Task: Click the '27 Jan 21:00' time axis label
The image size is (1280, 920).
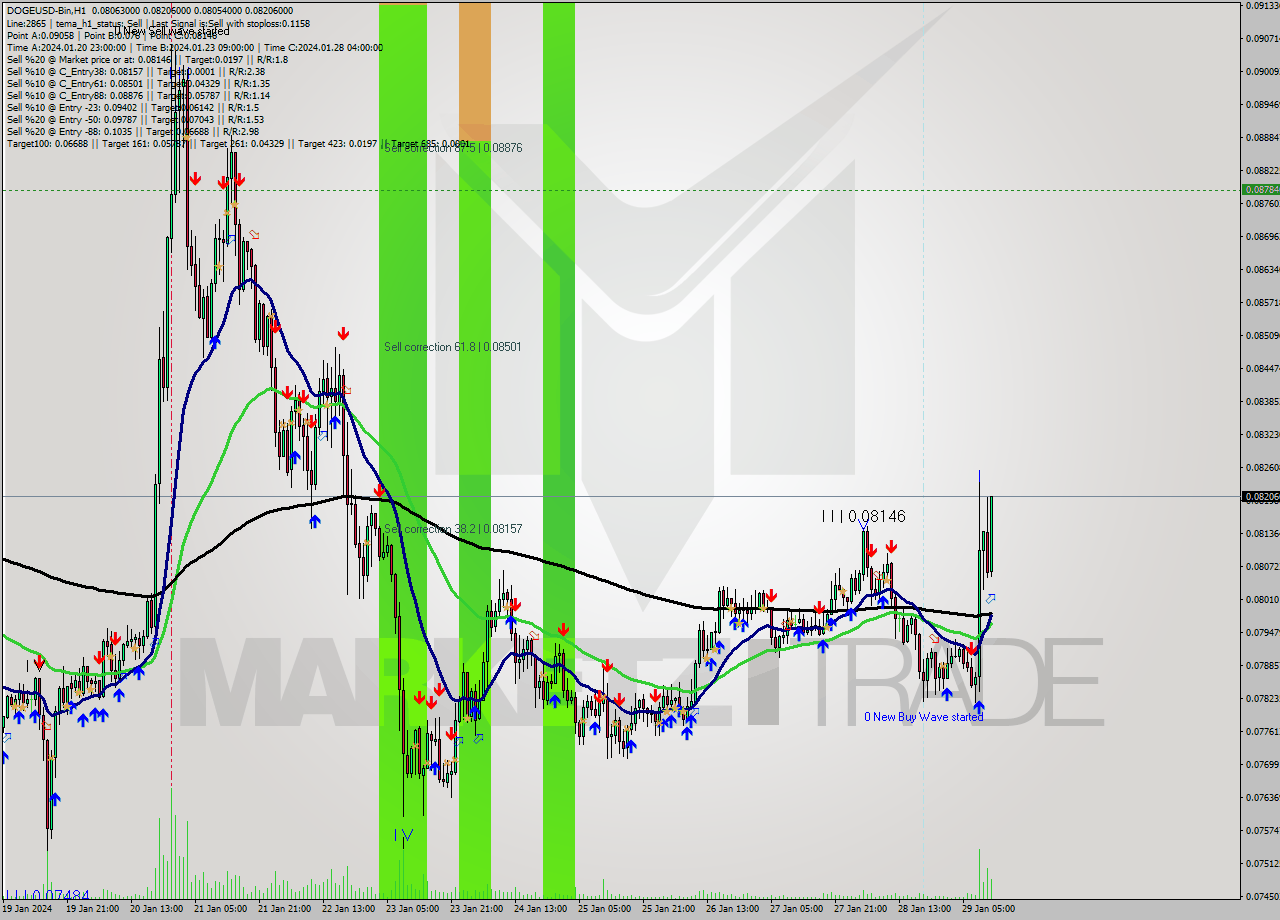Action: pos(860,910)
